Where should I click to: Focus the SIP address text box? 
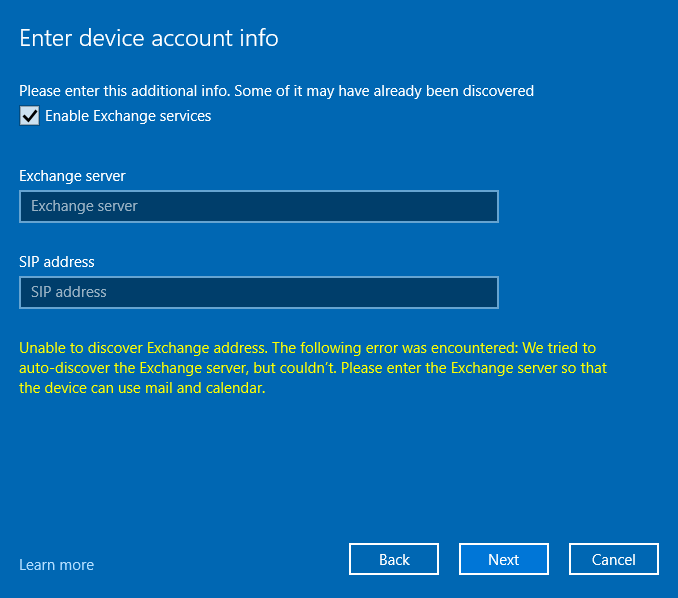click(x=259, y=292)
